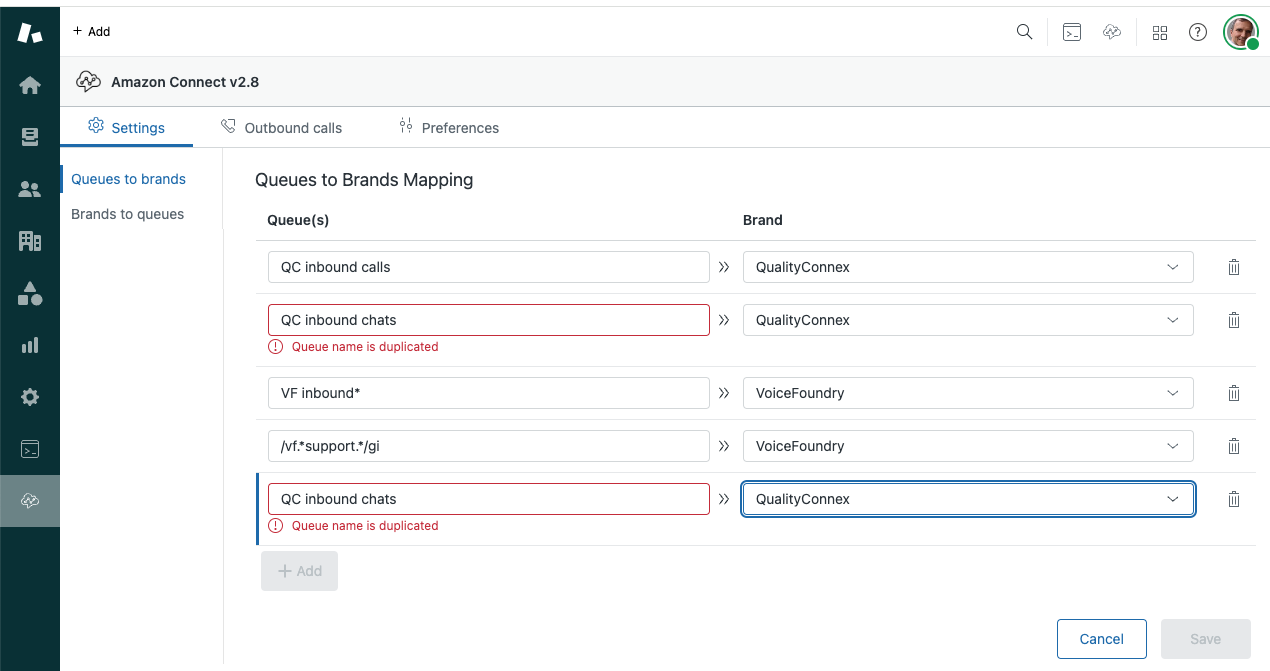Image resolution: width=1270 pixels, height=671 pixels.
Task: Open Admin gear icon in sidebar
Action: tap(30, 397)
